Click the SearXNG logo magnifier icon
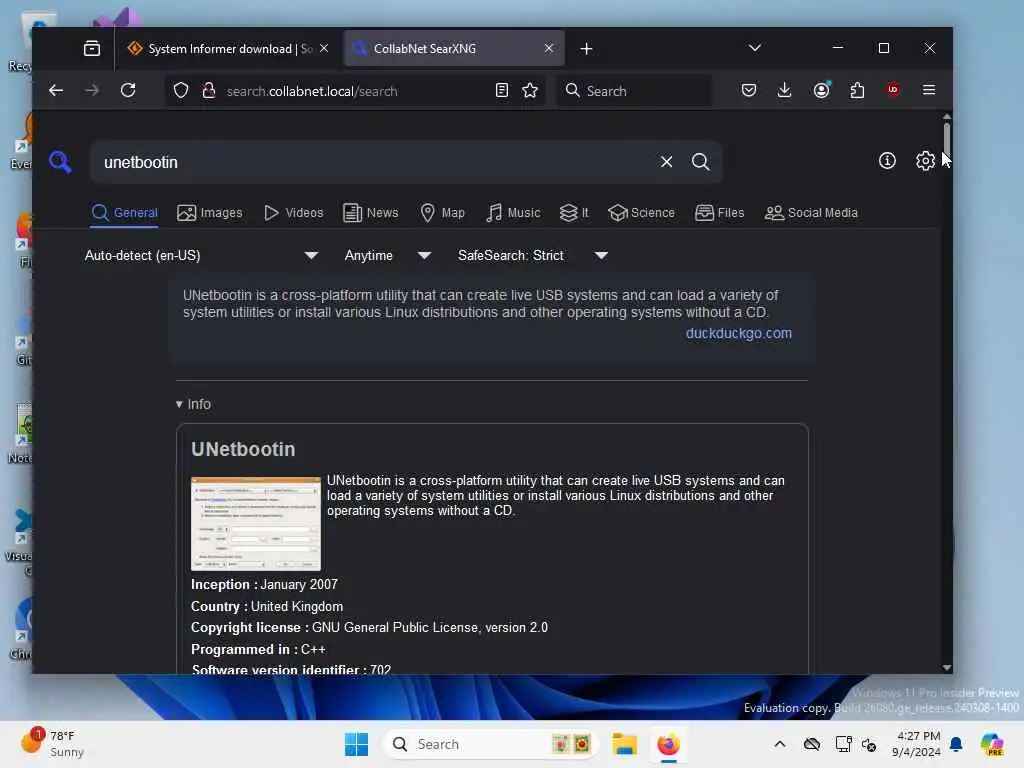The width and height of the screenshot is (1024, 768). 60,161
